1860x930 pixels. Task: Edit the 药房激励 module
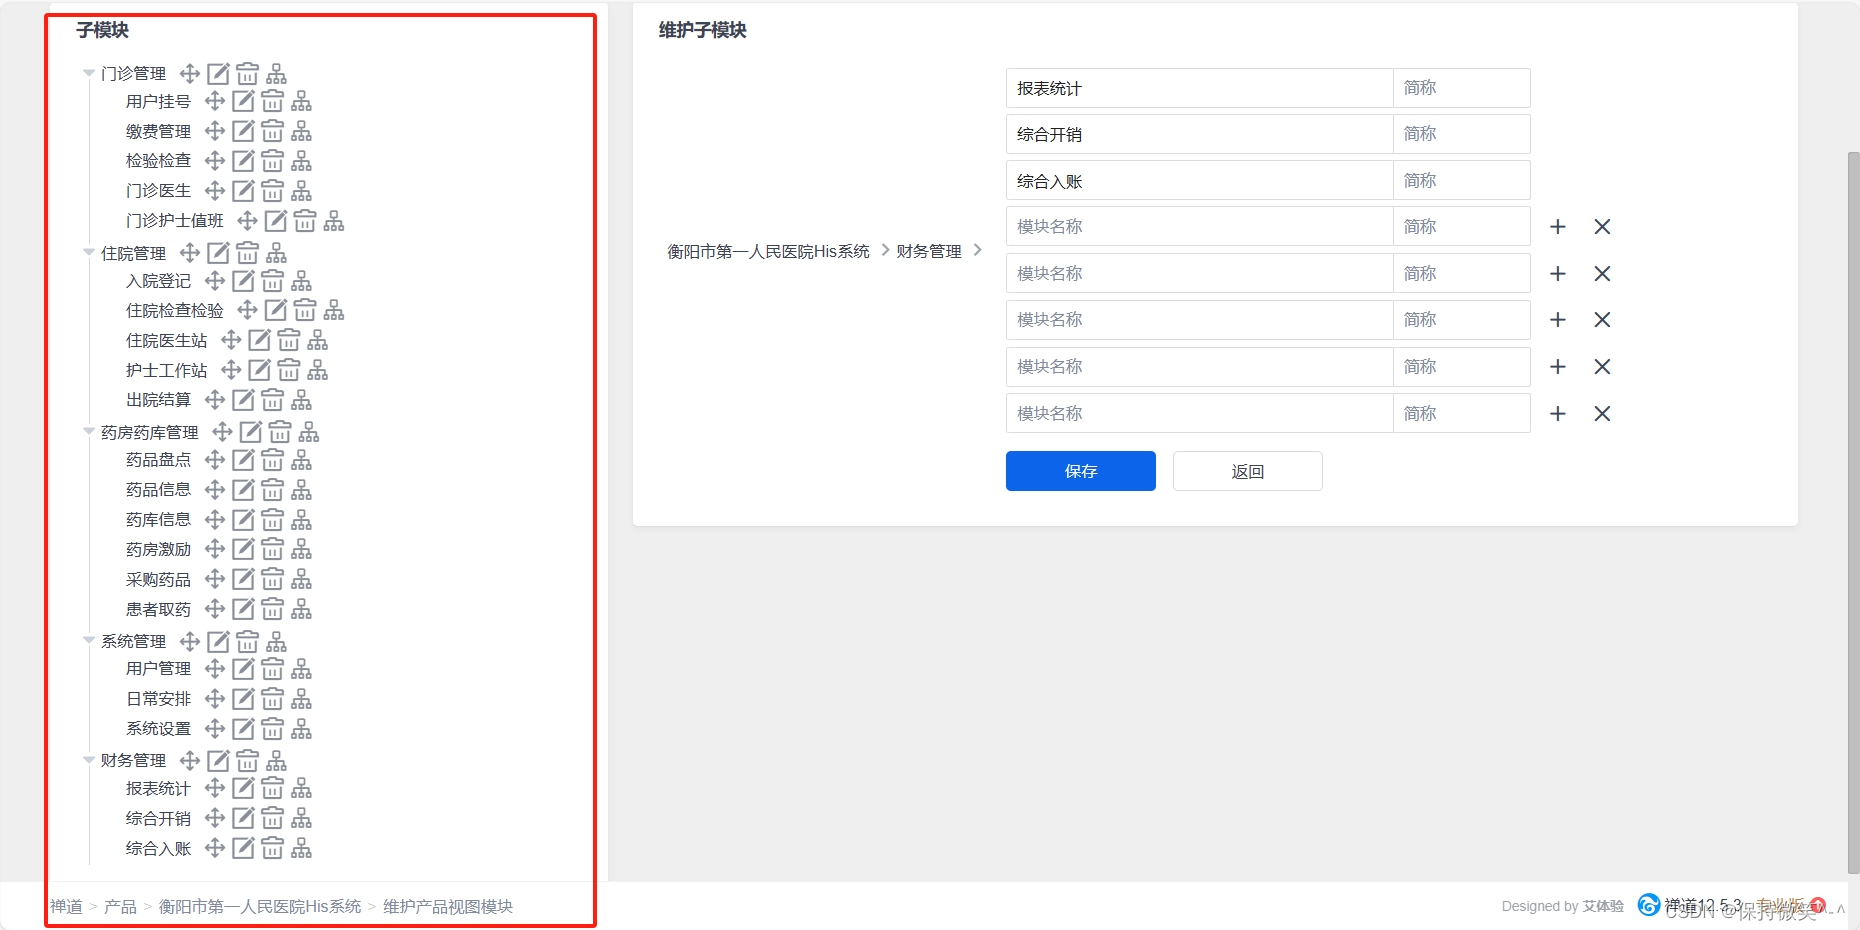click(243, 549)
